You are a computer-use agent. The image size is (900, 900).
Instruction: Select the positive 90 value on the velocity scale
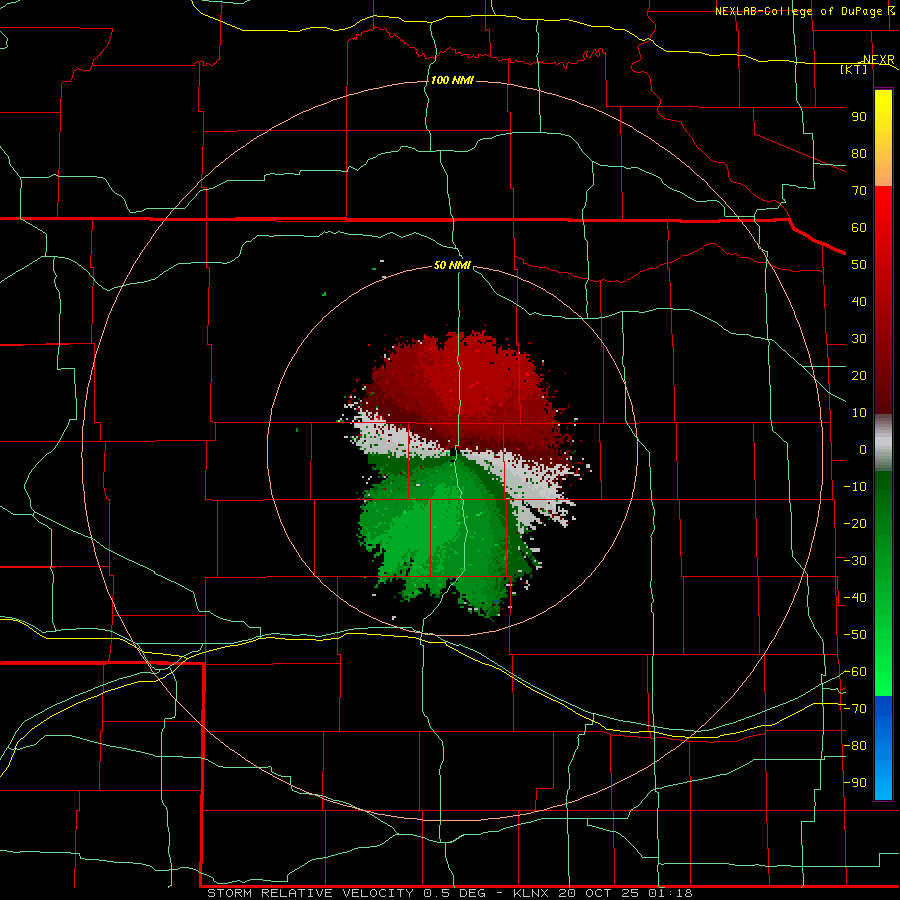(859, 117)
